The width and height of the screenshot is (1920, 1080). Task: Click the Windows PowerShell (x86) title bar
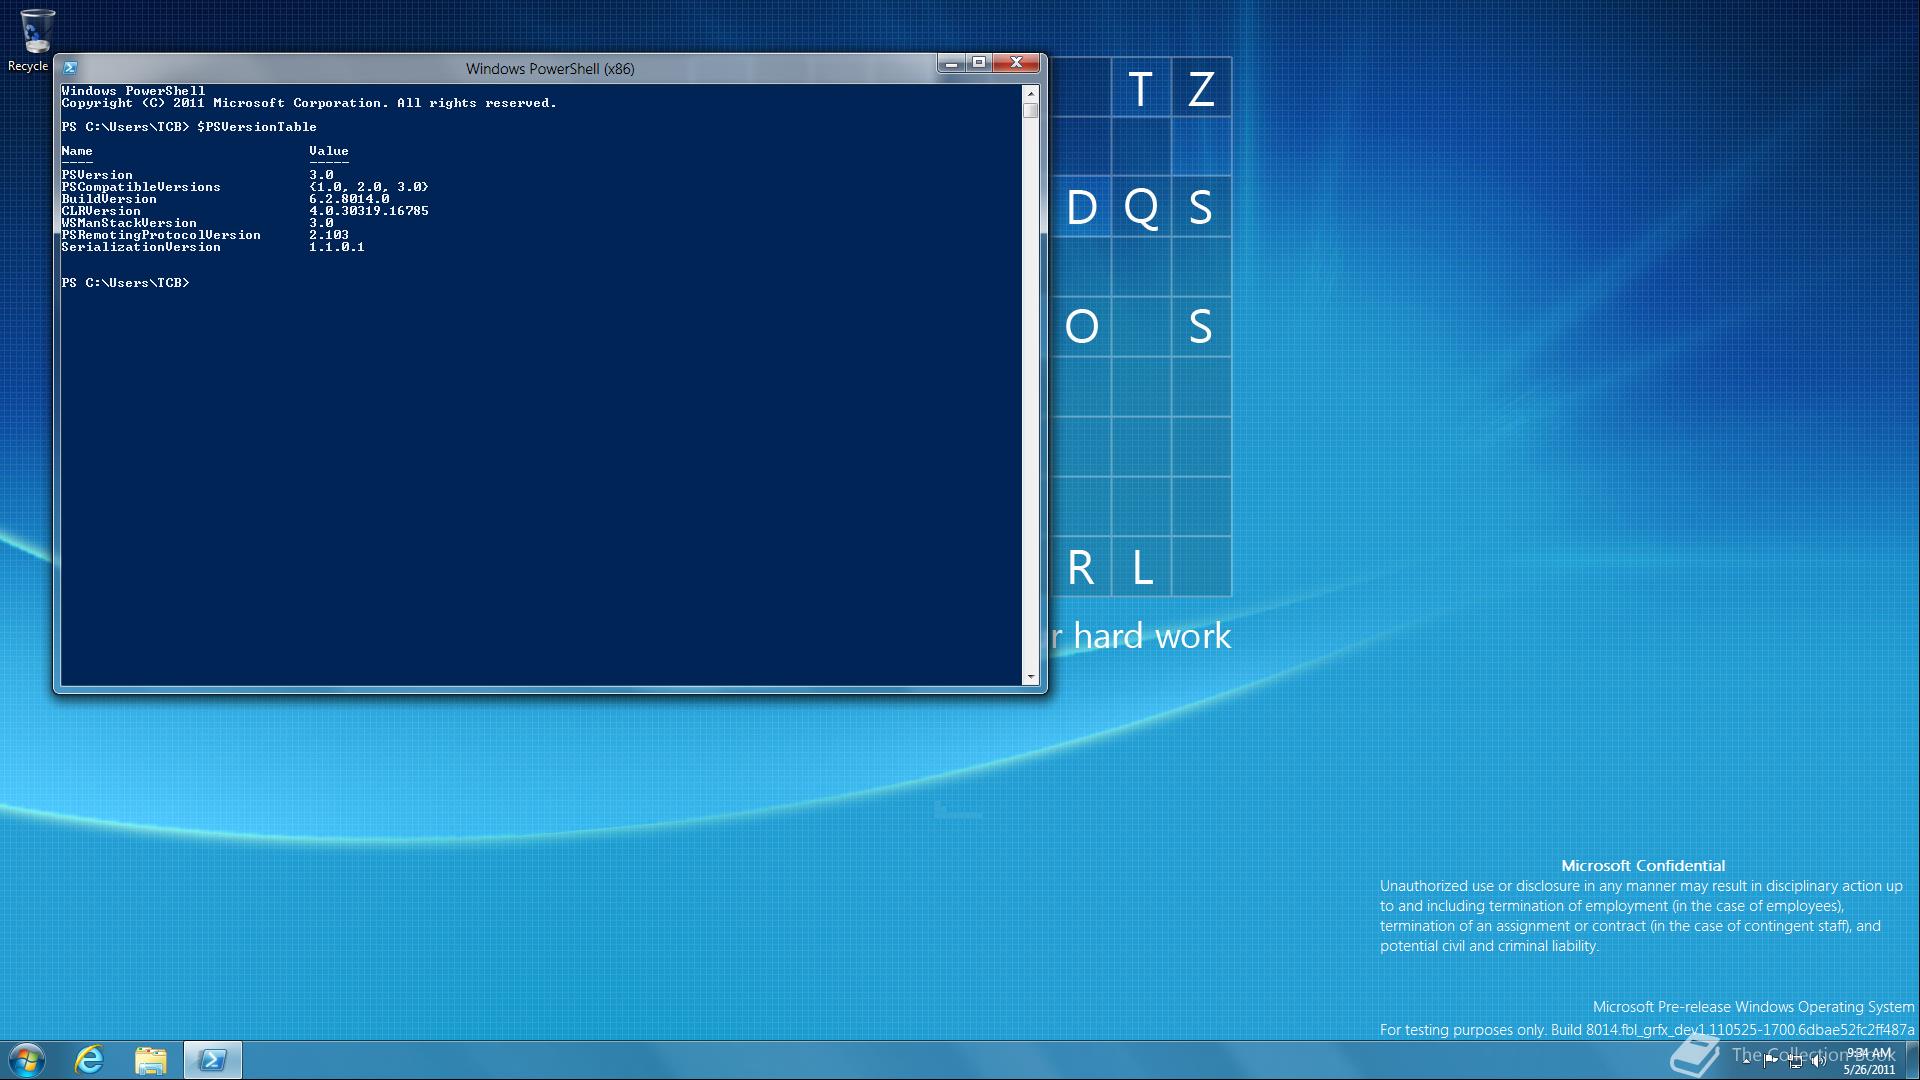coord(549,68)
